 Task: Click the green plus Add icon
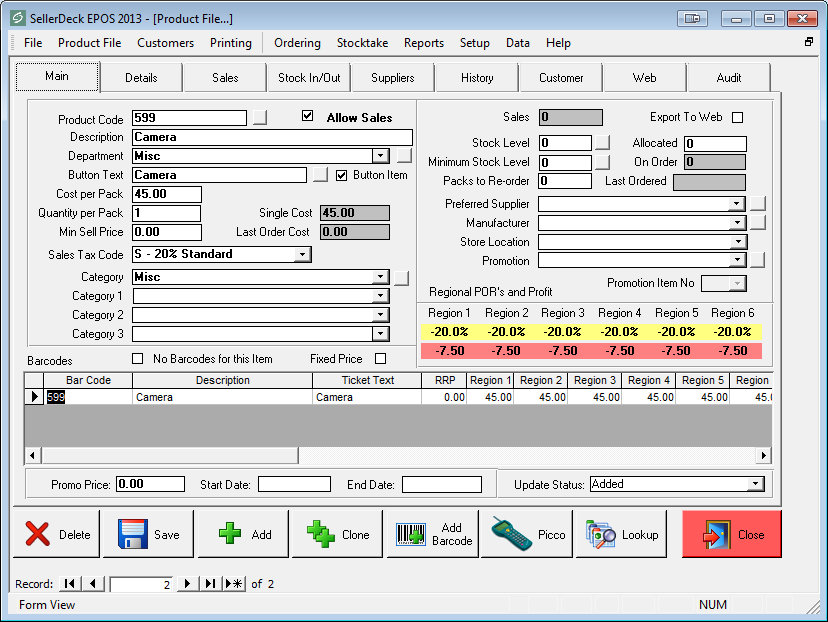pyautogui.click(x=229, y=534)
